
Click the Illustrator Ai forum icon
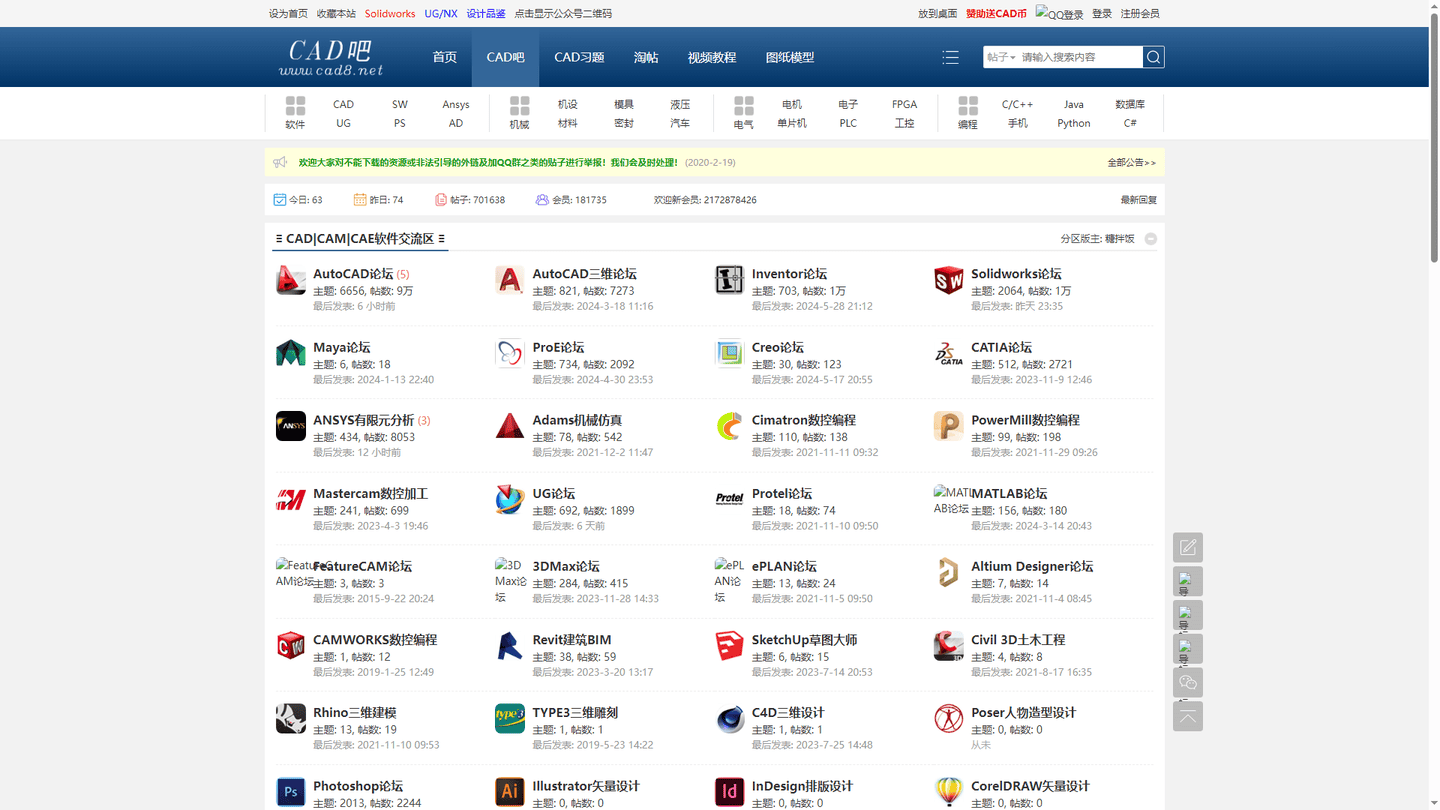(510, 792)
